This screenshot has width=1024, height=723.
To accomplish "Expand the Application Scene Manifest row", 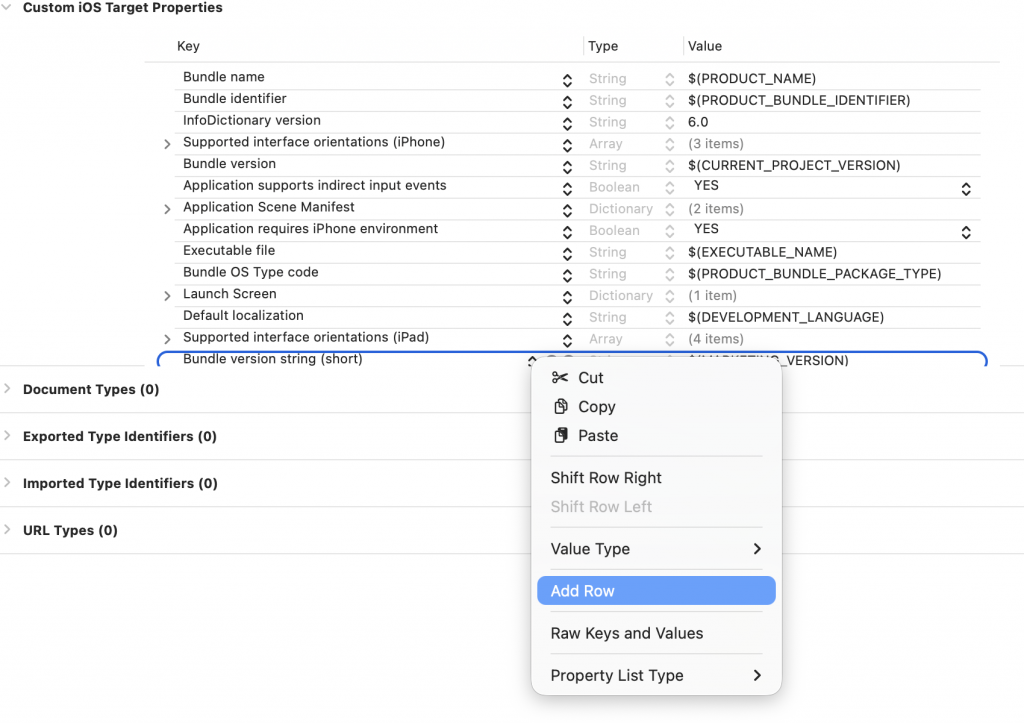I will point(167,209).
